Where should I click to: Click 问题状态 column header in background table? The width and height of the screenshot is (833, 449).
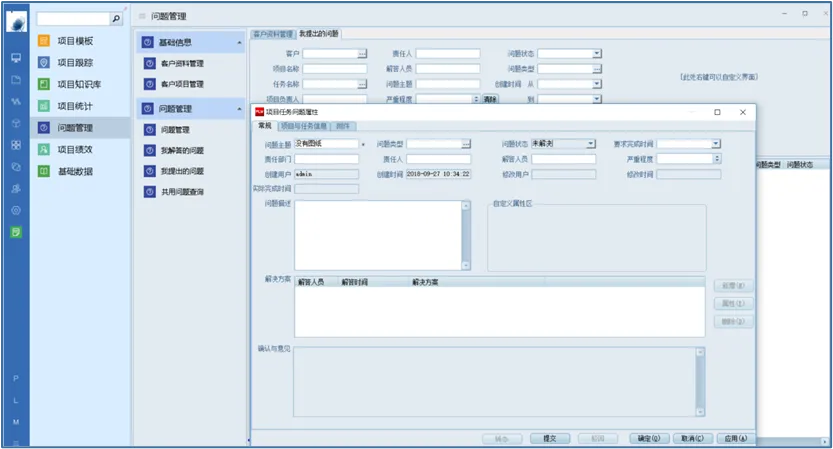click(x=800, y=165)
